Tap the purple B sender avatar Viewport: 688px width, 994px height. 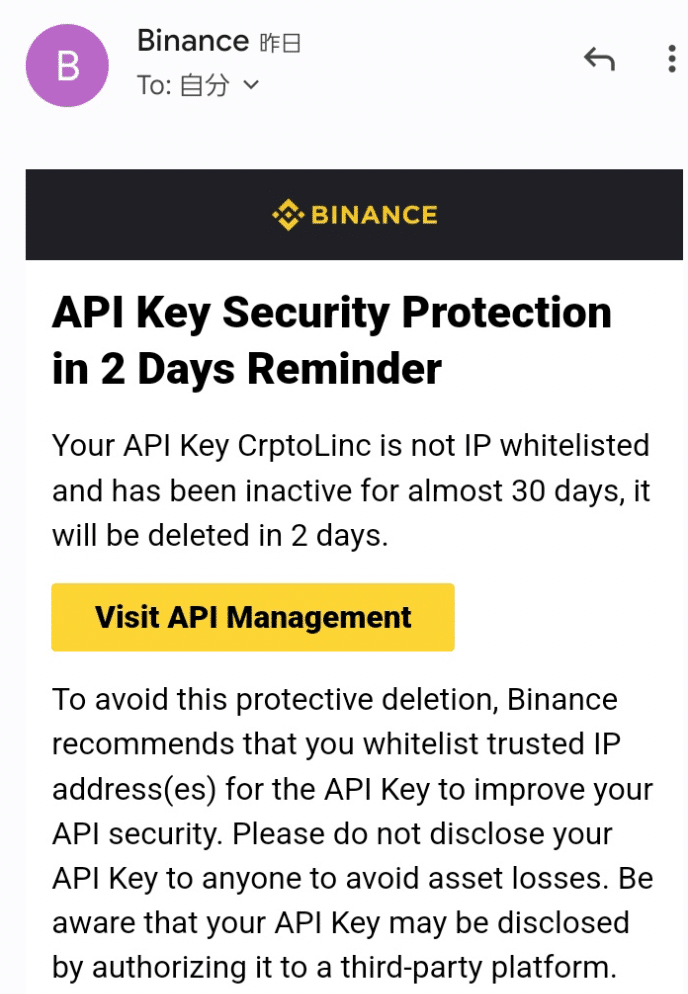[67, 65]
